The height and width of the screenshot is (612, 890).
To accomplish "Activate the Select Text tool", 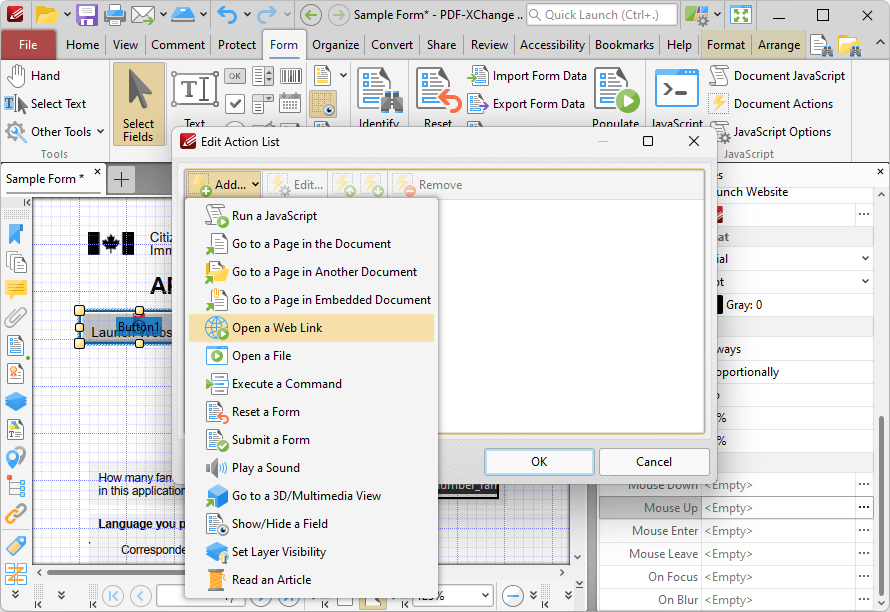I will click(x=45, y=103).
